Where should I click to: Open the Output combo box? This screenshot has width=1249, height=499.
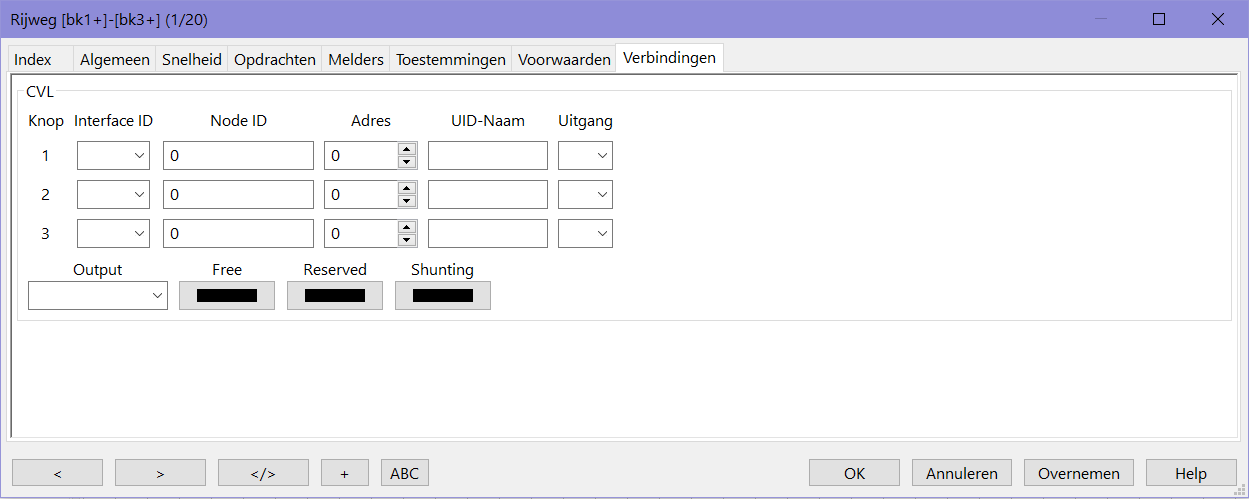coord(98,295)
